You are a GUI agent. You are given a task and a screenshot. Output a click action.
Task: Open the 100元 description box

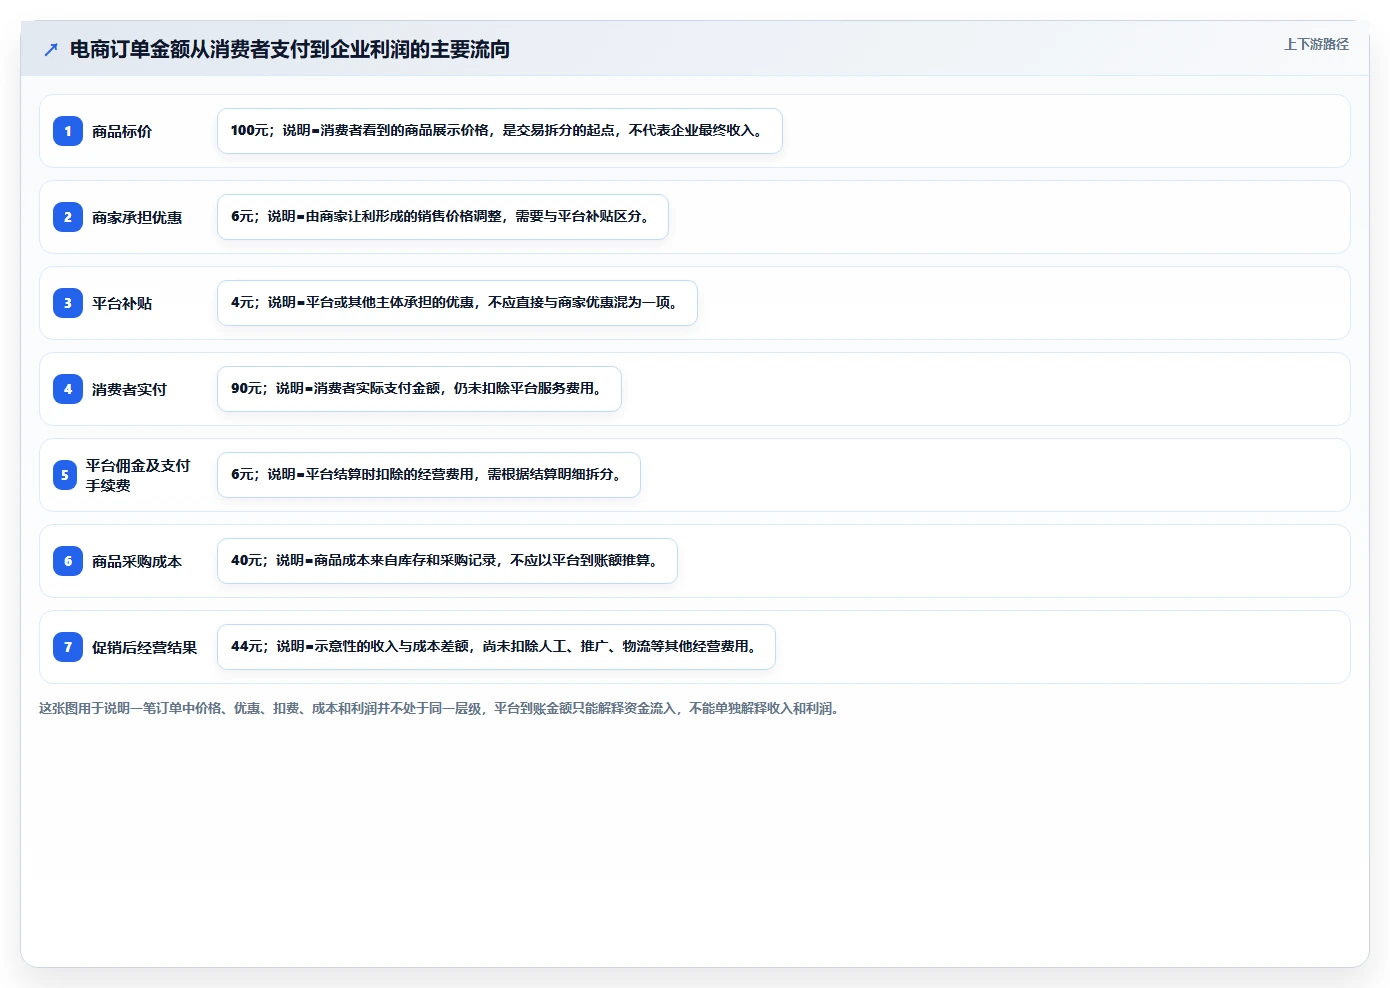tap(500, 131)
